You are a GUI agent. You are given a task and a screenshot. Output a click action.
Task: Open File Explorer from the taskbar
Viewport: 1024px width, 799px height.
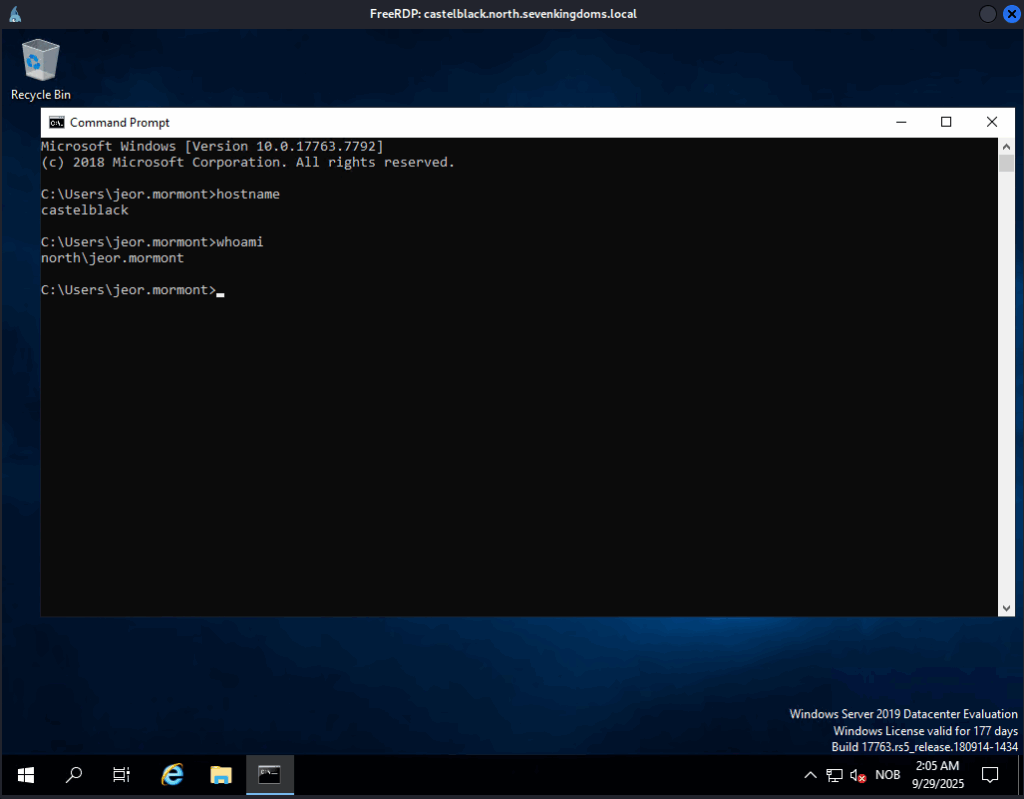click(221, 774)
